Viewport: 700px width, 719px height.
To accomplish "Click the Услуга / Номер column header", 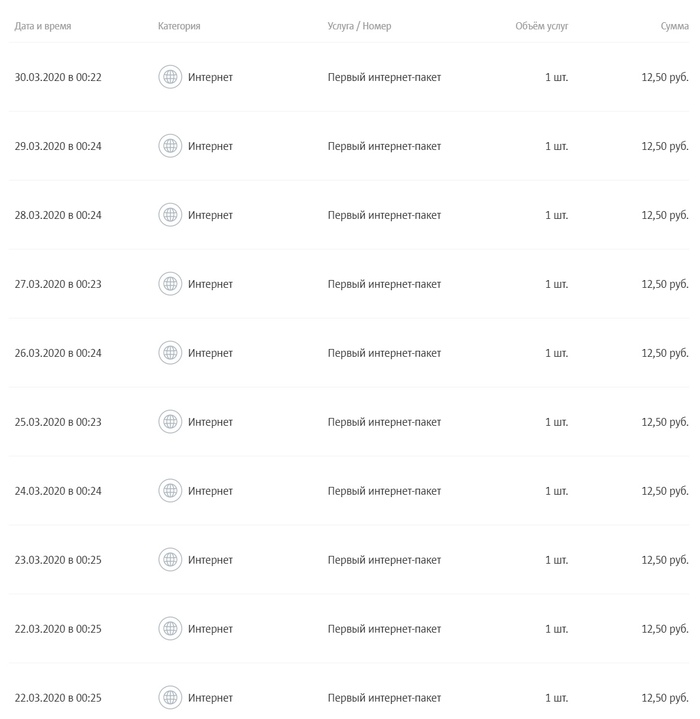I will [x=359, y=26].
